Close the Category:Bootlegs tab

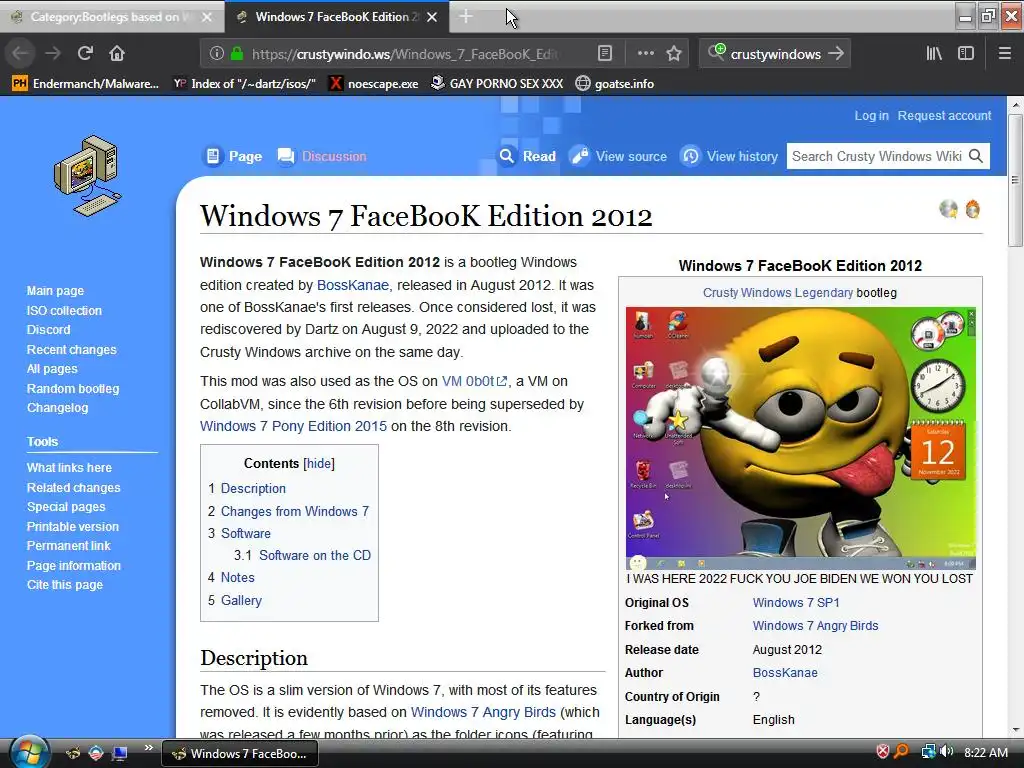[x=207, y=18]
